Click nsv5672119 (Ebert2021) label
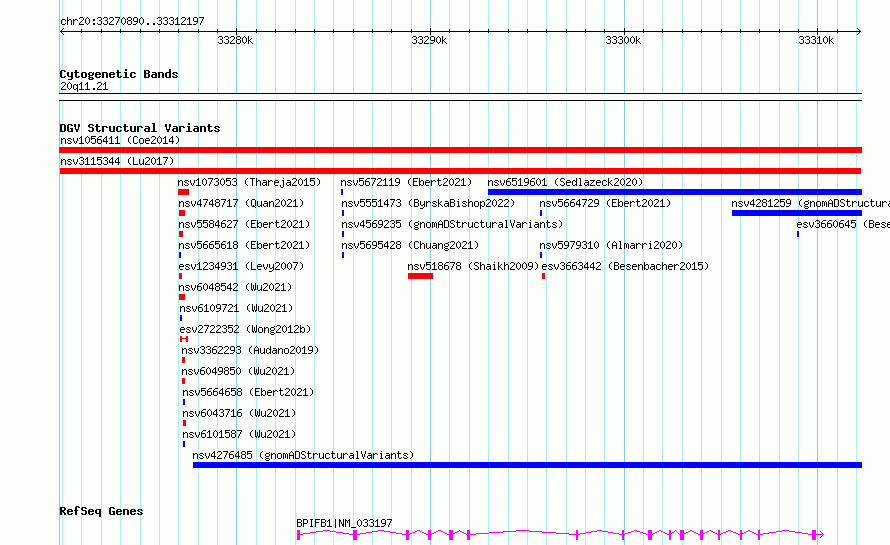Image resolution: width=890 pixels, height=545 pixels. click(406, 182)
